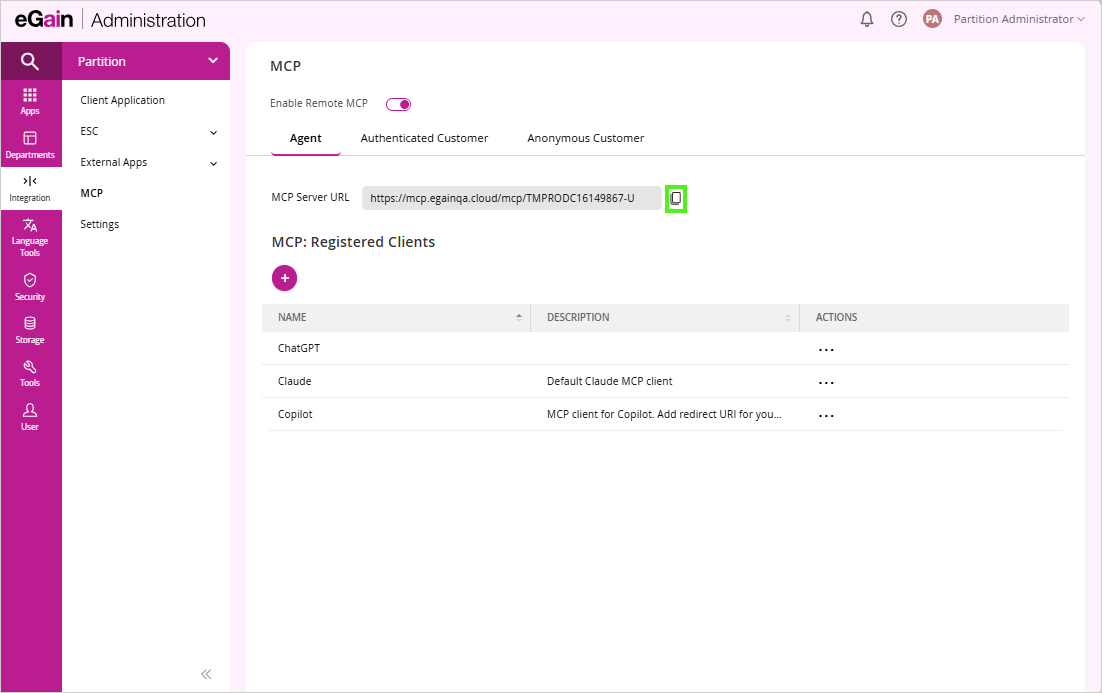Open Partition Administrator user dropdown
This screenshot has width=1102, height=693.
[x=1018, y=19]
